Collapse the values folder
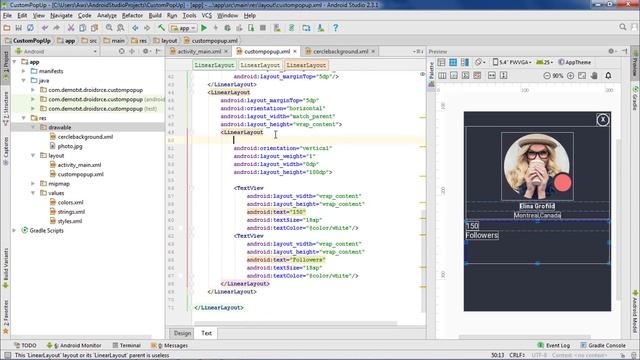The image size is (640, 360). pyautogui.click(x=33, y=193)
